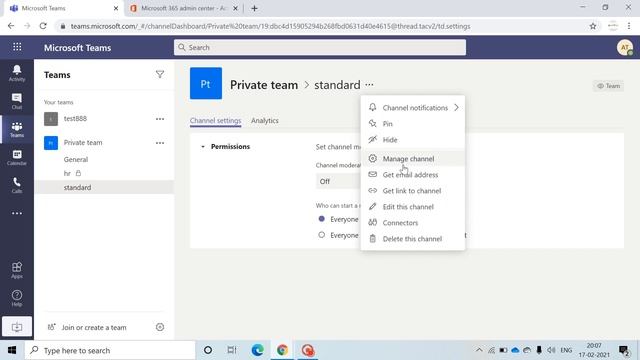
Task: Open Chrome browser menu
Action: (629, 26)
